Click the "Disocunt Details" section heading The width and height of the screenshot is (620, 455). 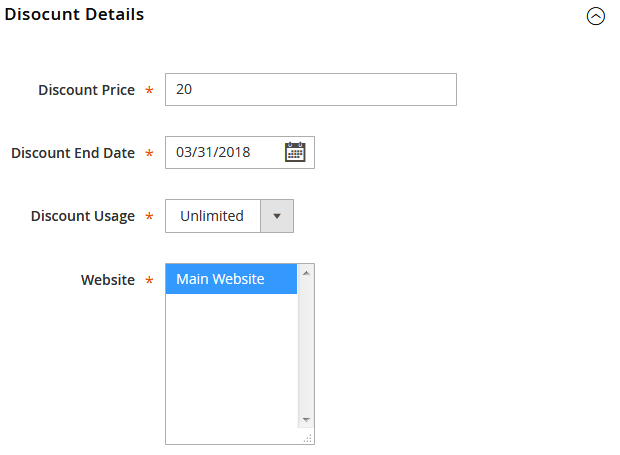tap(74, 15)
